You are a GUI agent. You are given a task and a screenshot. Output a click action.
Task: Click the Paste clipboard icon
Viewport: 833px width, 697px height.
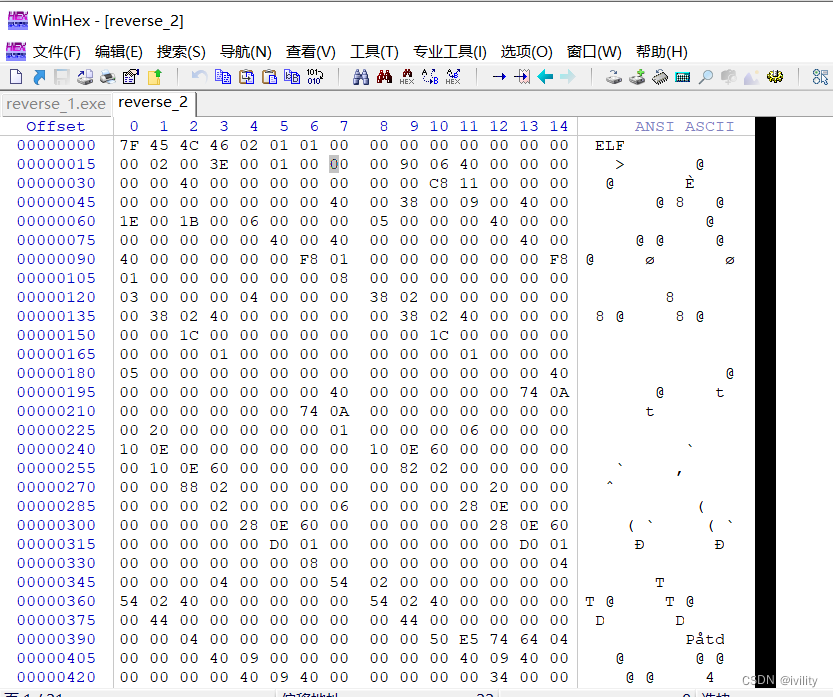click(269, 77)
